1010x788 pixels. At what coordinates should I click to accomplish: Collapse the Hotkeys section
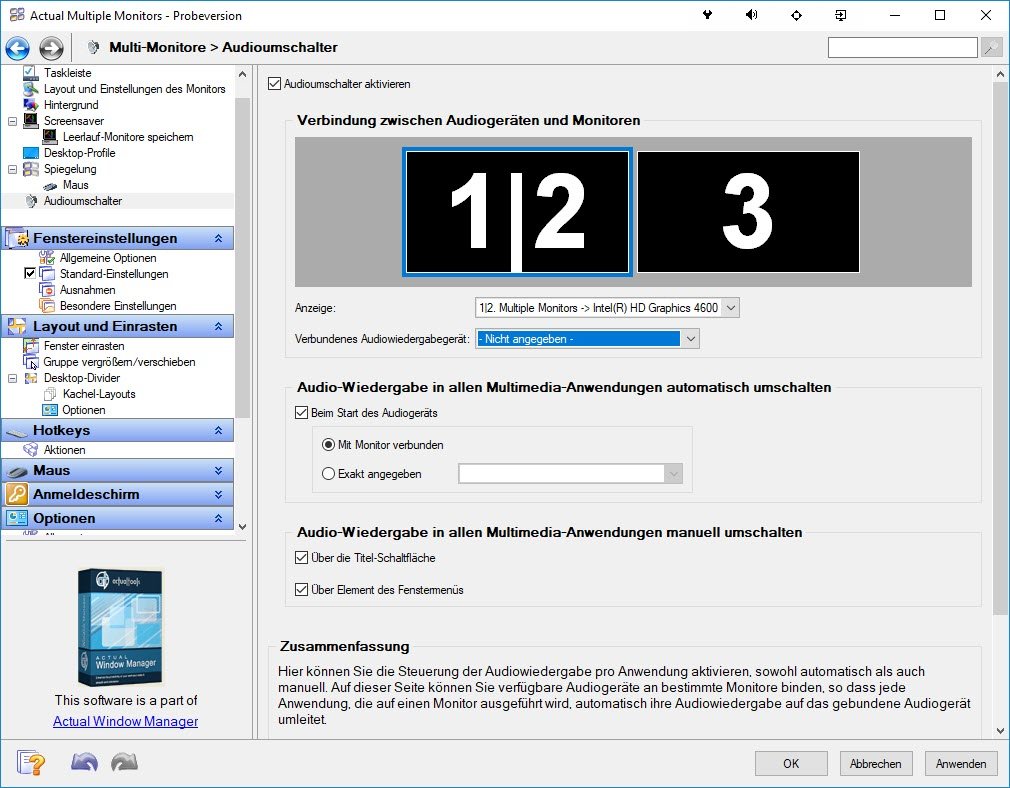(218, 430)
